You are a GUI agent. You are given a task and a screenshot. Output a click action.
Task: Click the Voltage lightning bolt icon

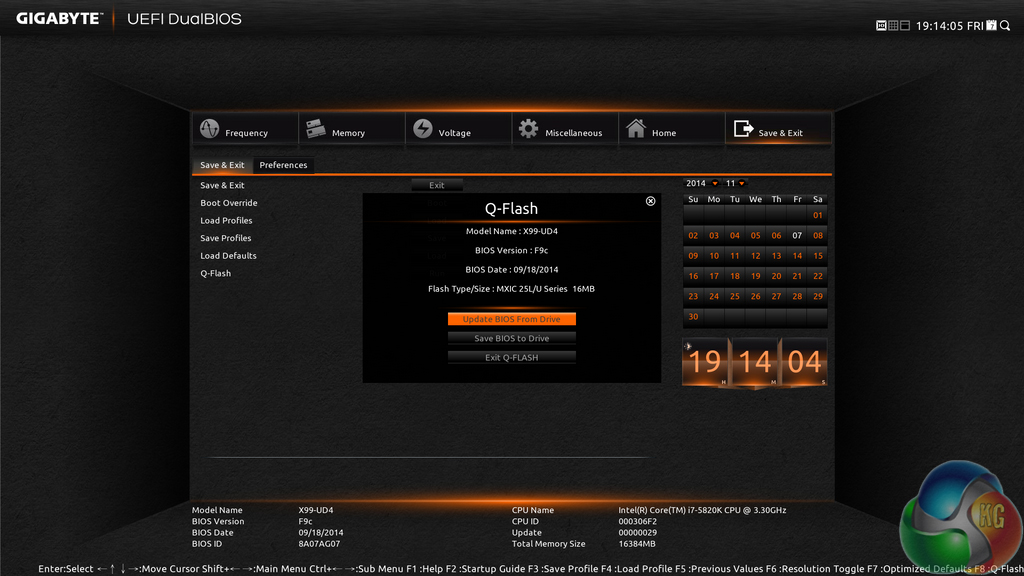click(x=423, y=129)
